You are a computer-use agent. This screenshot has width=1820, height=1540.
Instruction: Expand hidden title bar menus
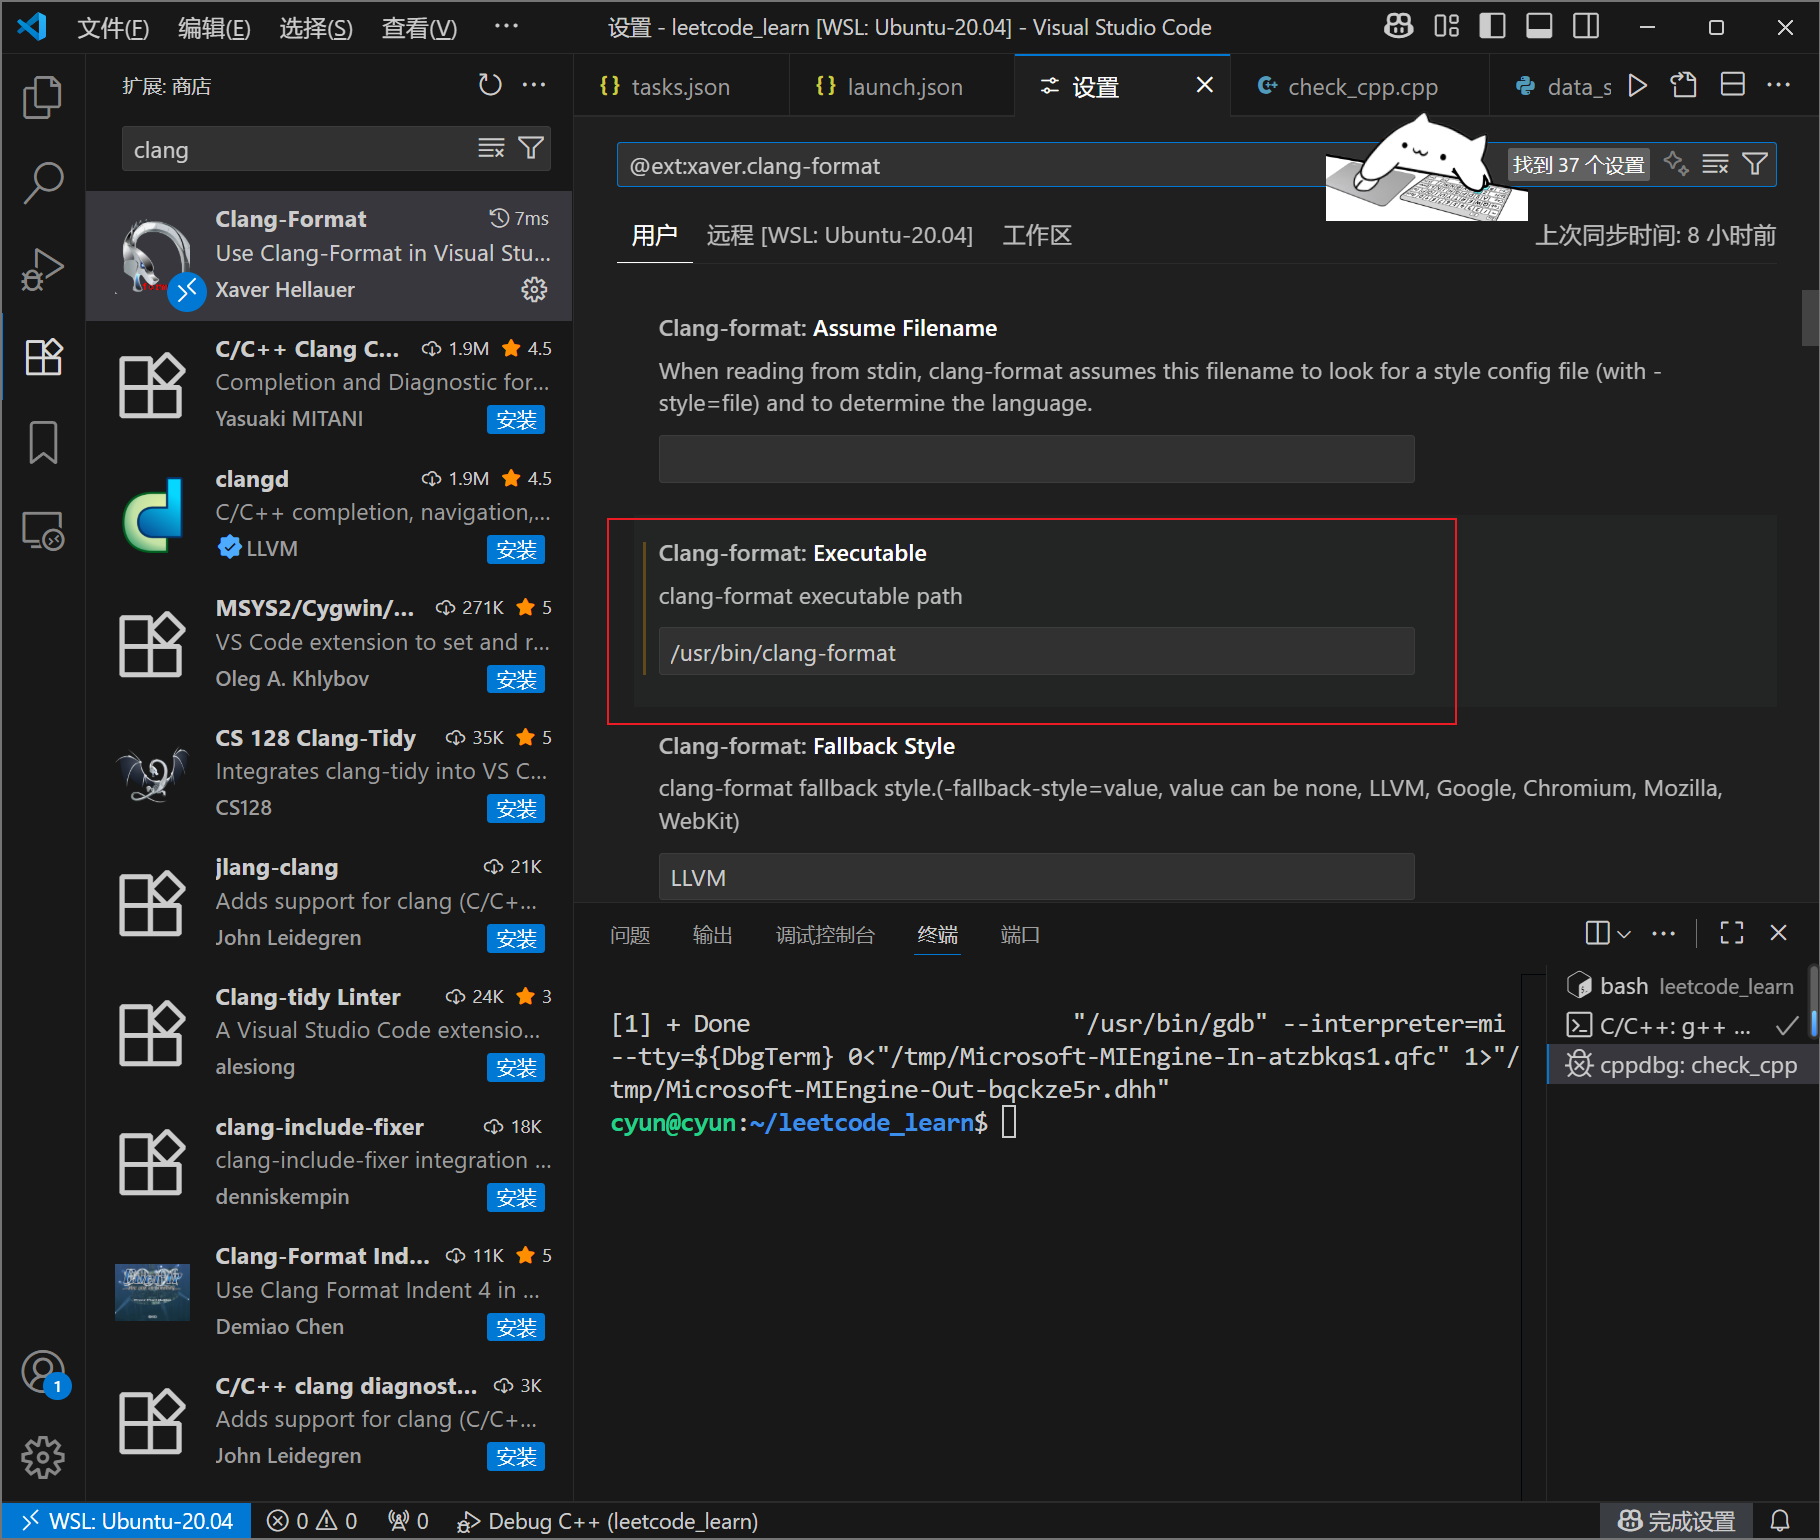tap(506, 27)
